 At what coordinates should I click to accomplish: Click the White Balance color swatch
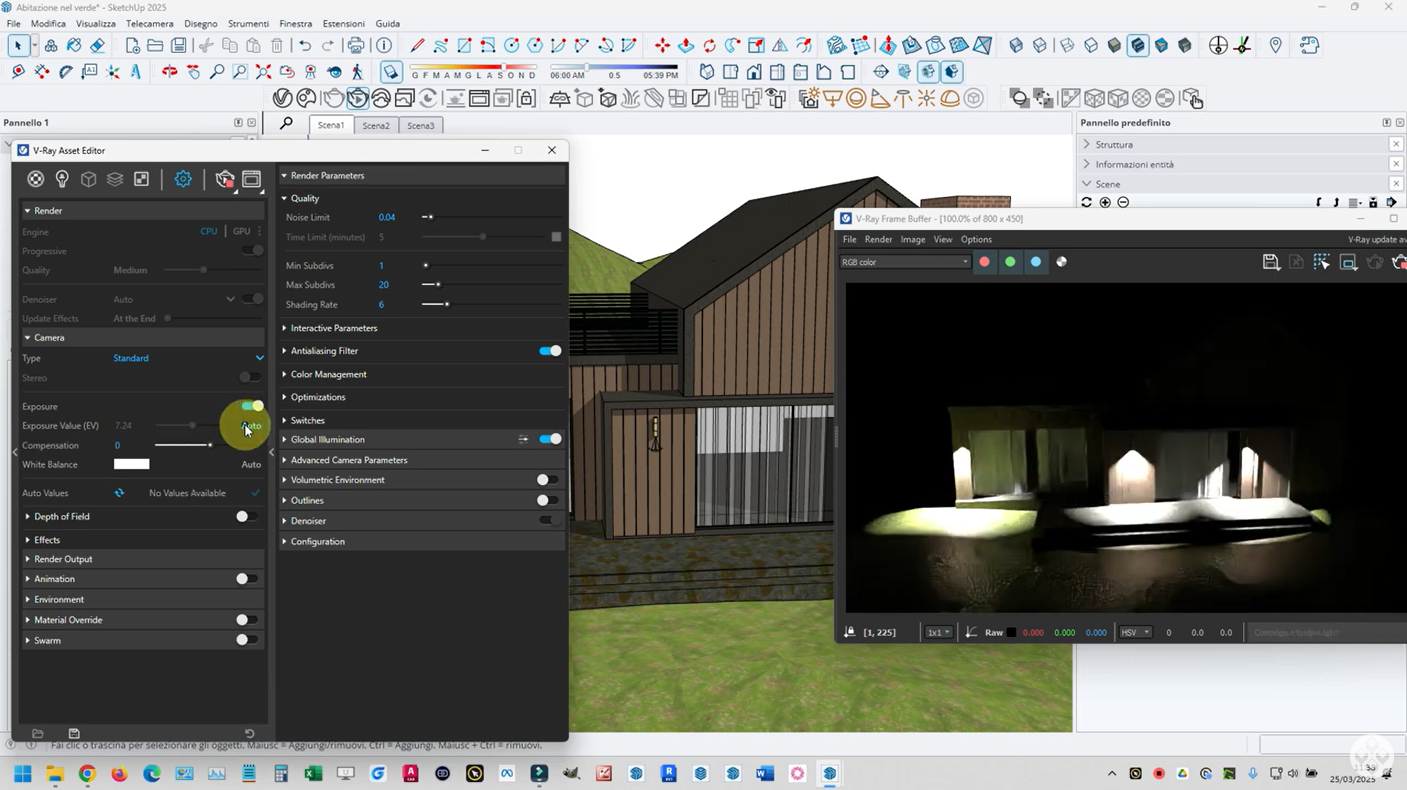tap(131, 464)
